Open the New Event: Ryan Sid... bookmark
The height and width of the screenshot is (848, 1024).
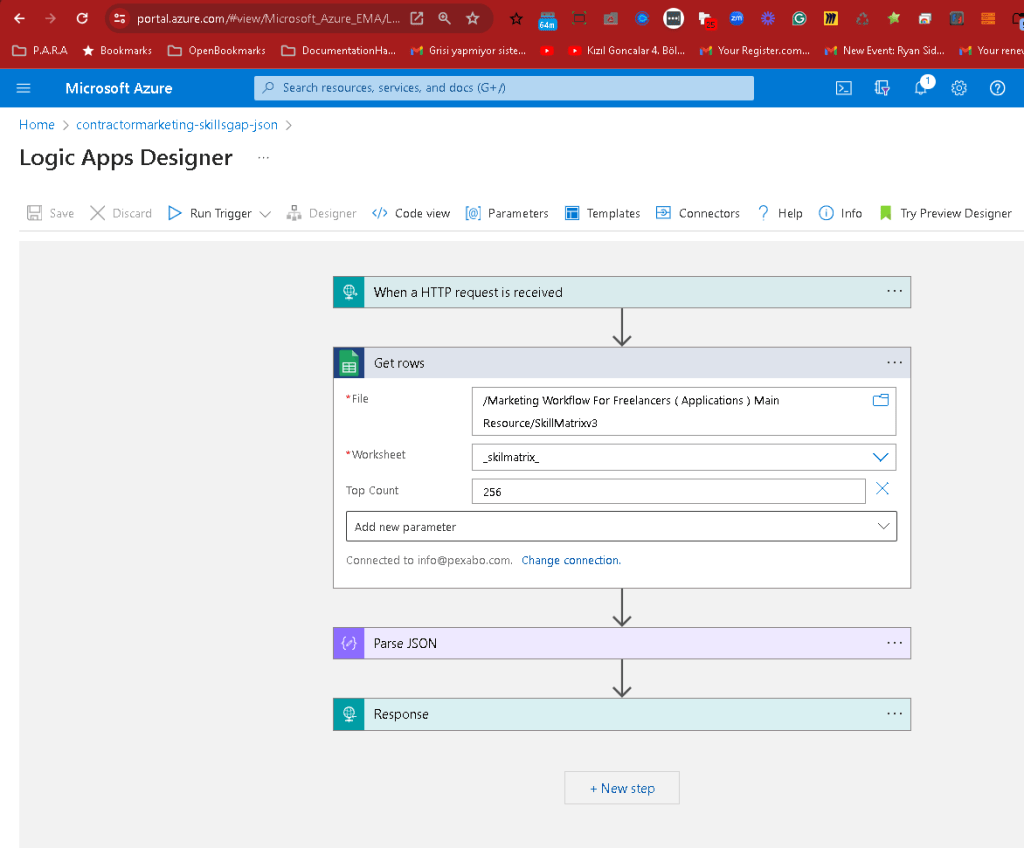[x=885, y=50]
